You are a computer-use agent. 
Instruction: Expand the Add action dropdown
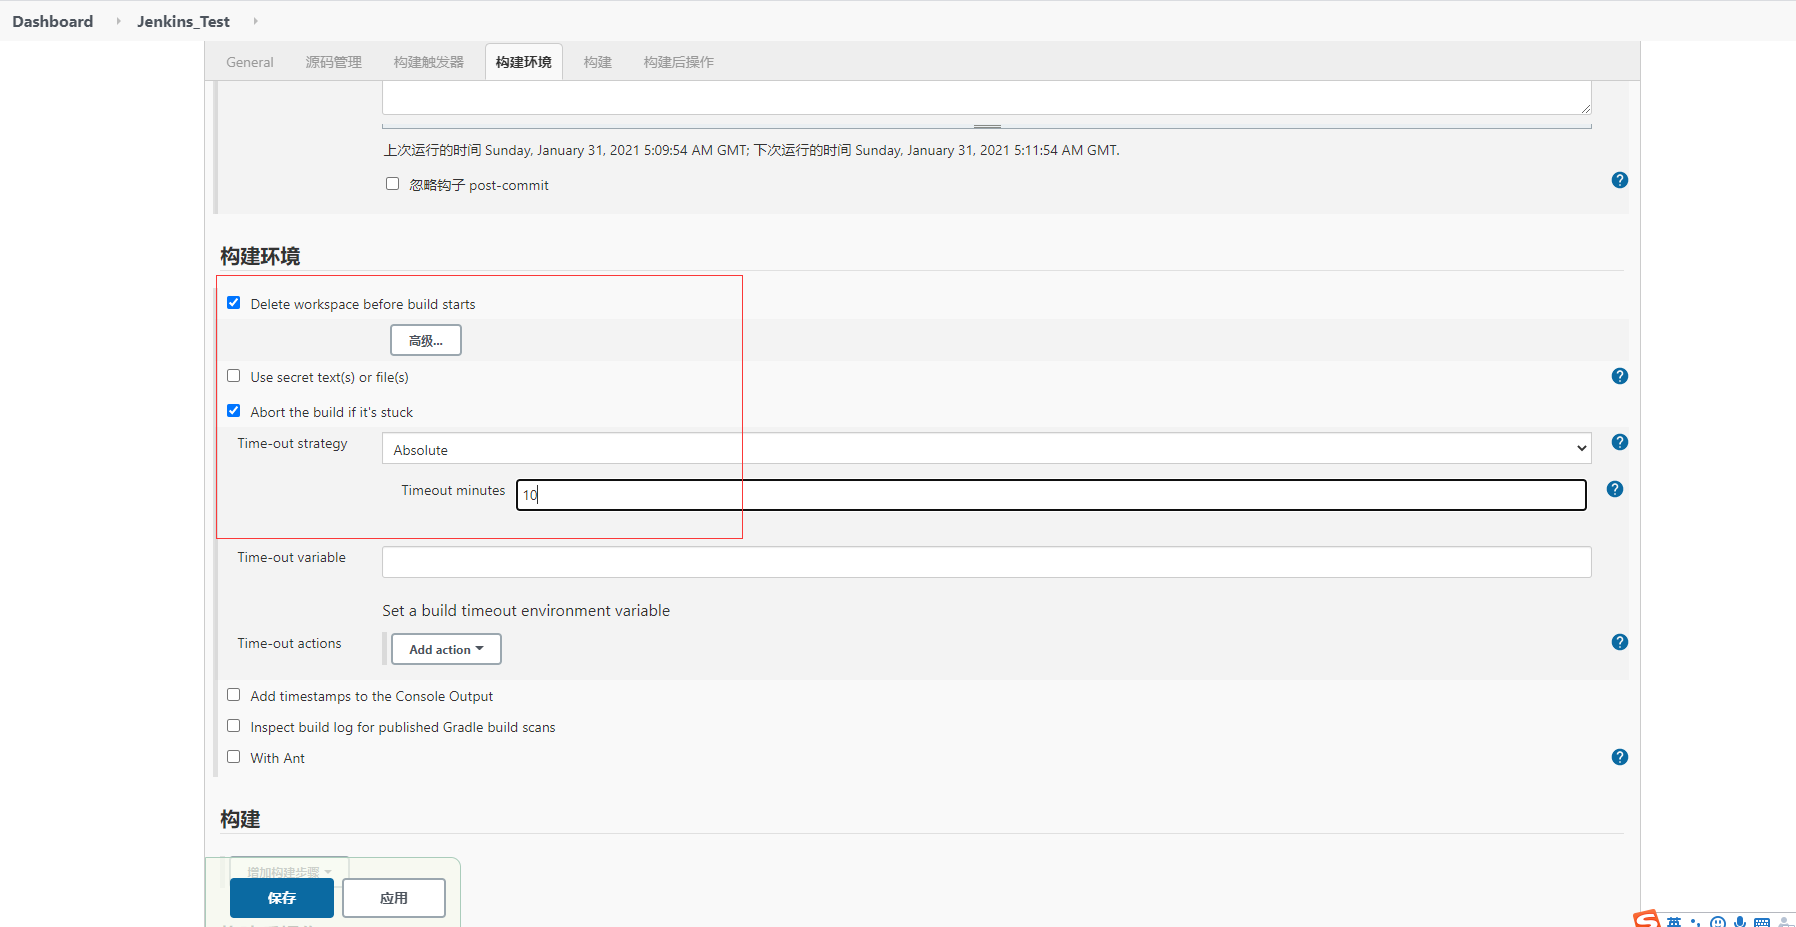tap(446, 649)
